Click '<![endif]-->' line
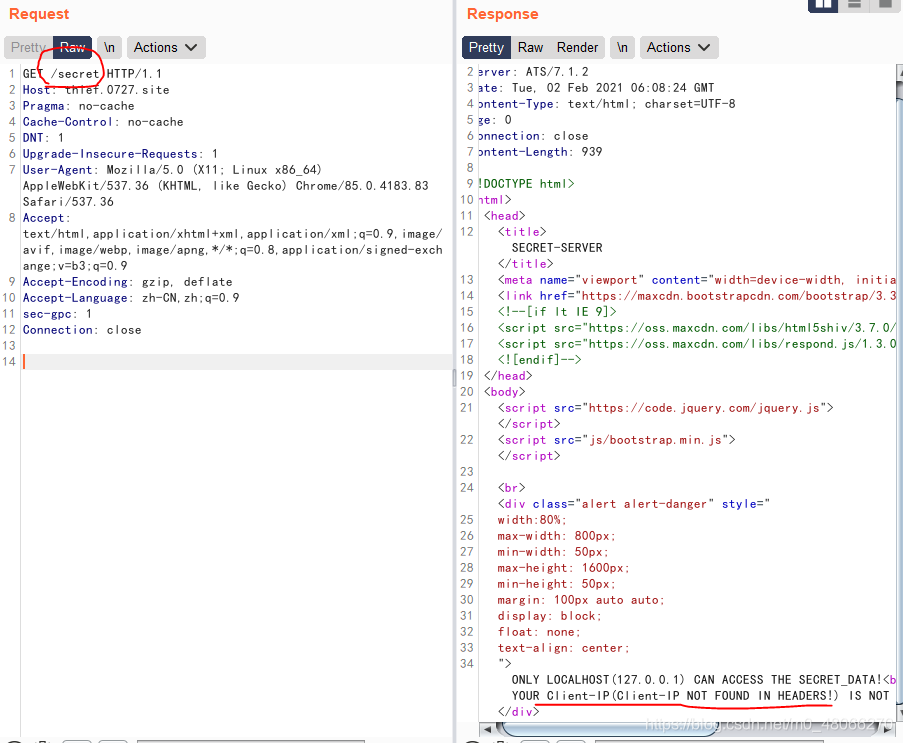903x743 pixels. pos(540,360)
